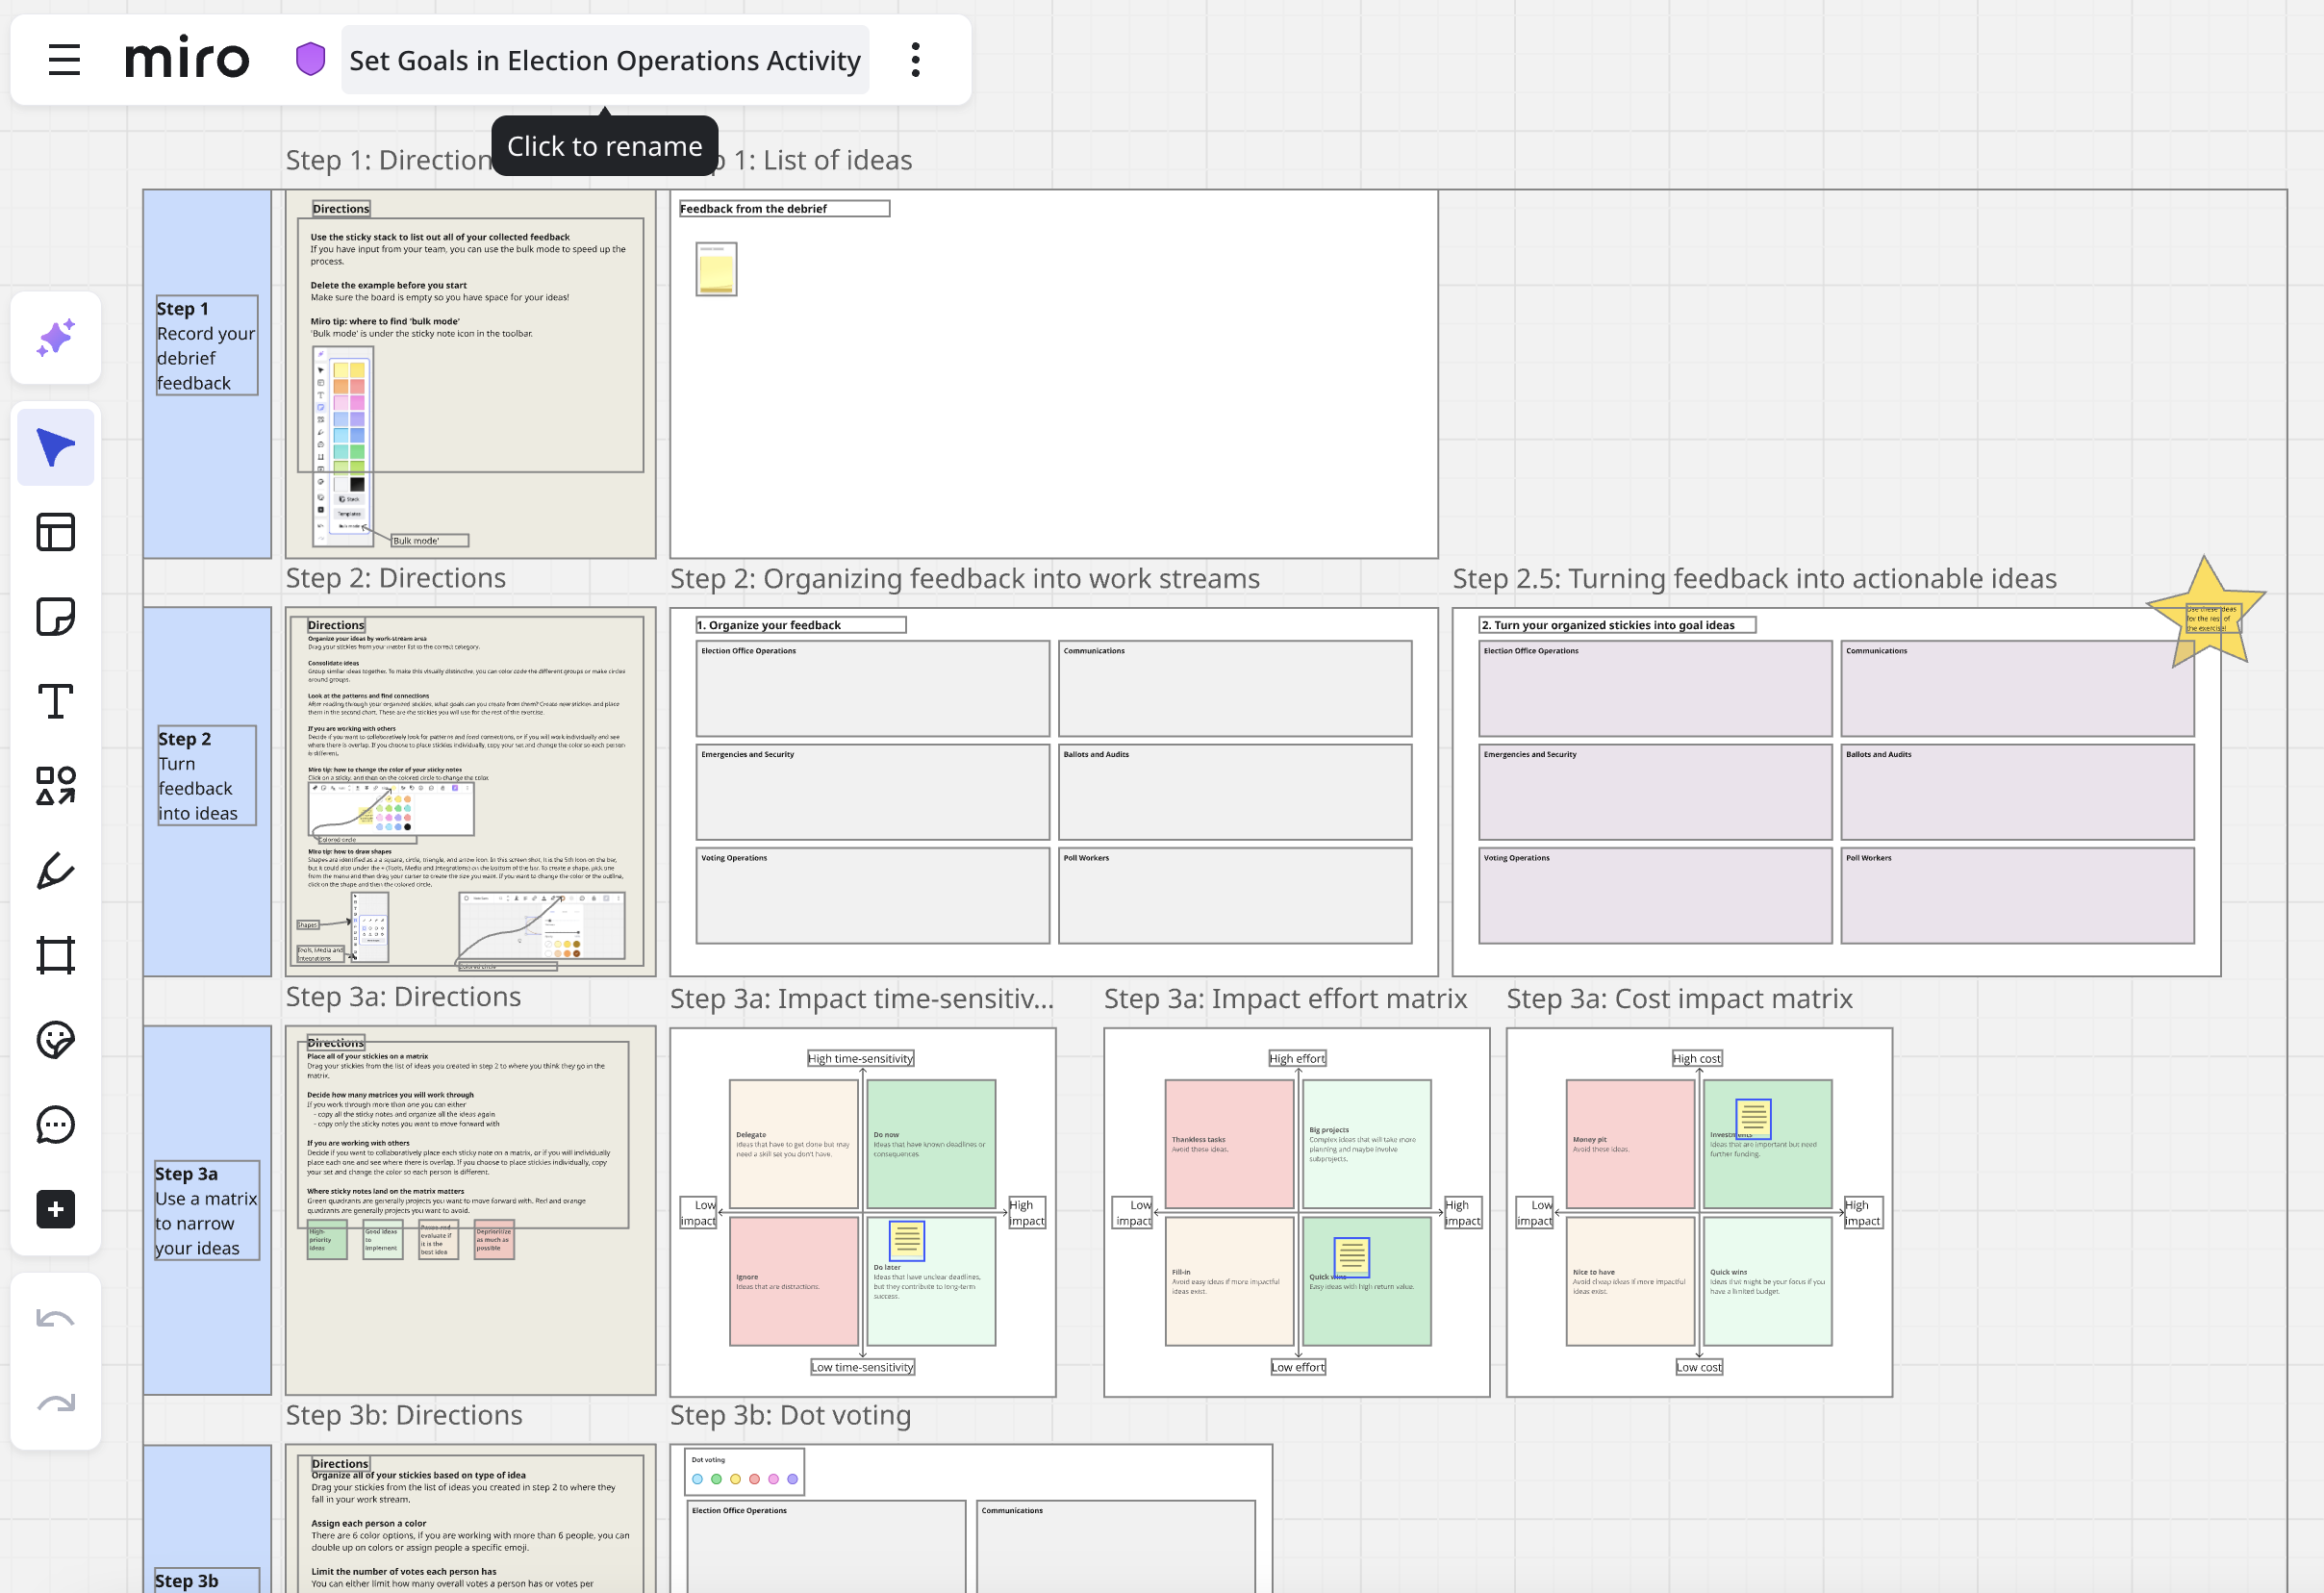Select the Frames tool
Viewport: 2324px width, 1593px height.
55,954
